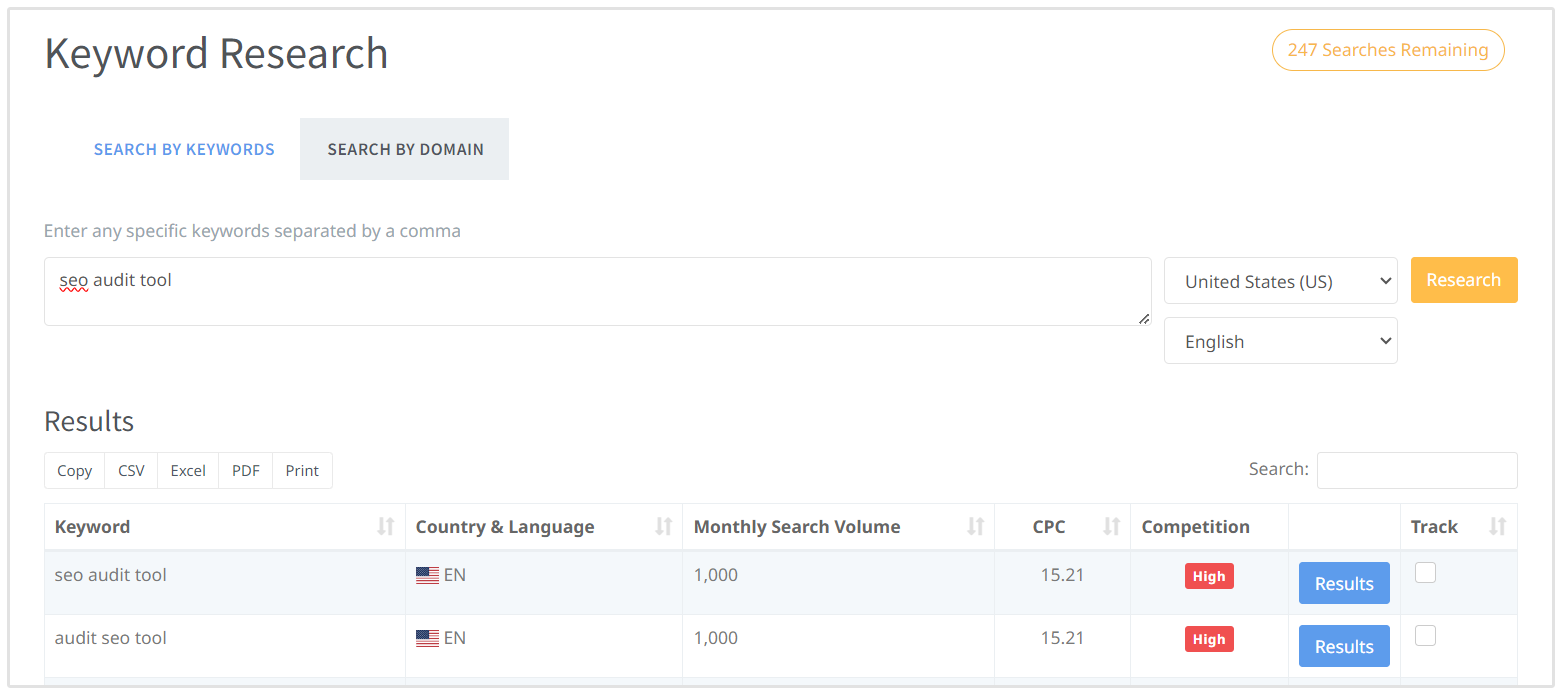Screen dimensions: 1562x695
Task: Export results as PDF
Action: [x=245, y=471]
